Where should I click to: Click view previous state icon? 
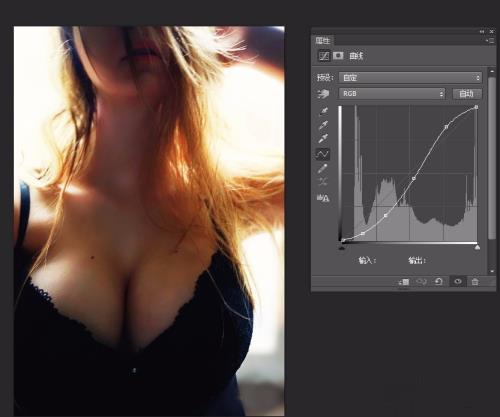click(421, 282)
